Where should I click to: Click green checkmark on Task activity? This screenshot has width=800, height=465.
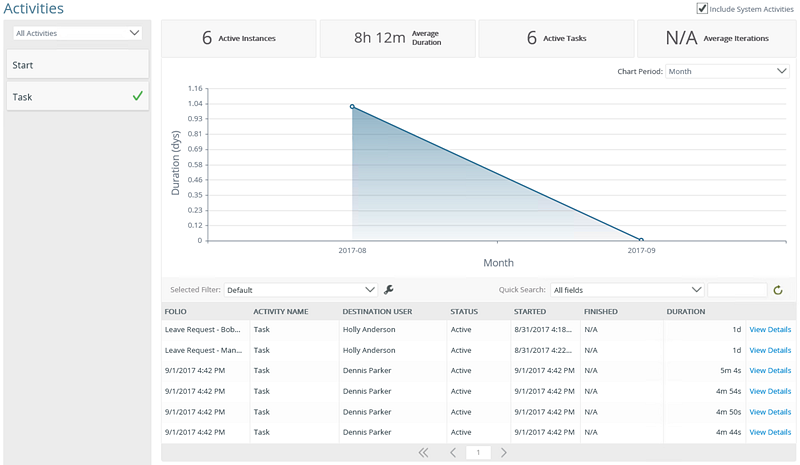tap(137, 97)
